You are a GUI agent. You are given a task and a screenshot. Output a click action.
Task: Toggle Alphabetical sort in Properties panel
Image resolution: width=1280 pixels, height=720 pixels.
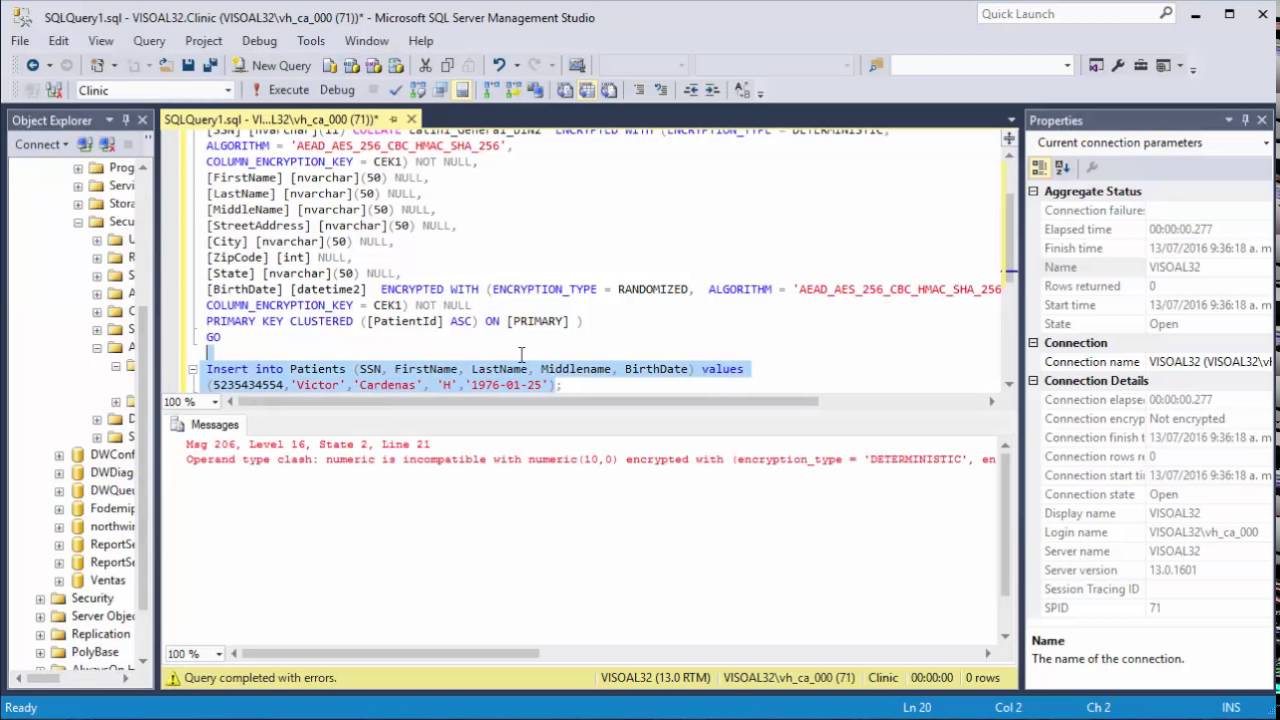[x=1062, y=167]
